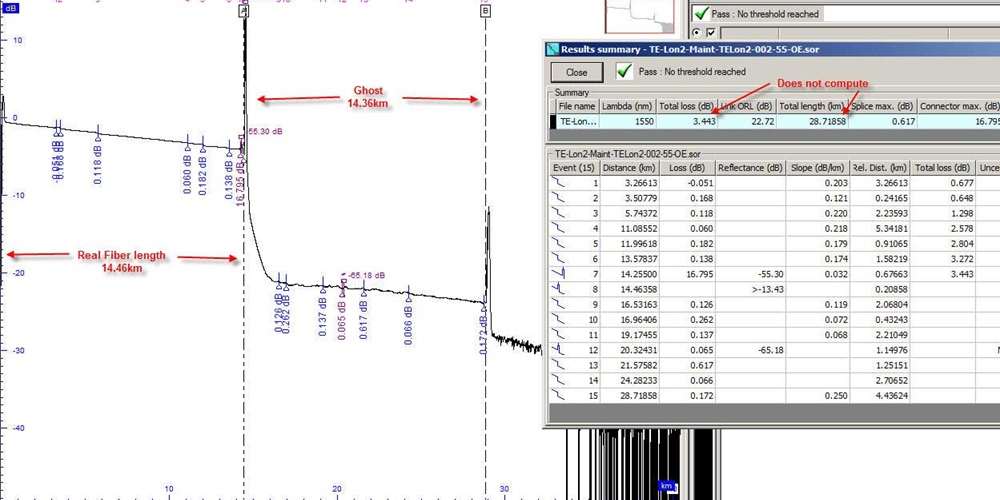The image size is (1000, 500).
Task: Click the Lambda (nm) column header
Action: click(x=628, y=106)
